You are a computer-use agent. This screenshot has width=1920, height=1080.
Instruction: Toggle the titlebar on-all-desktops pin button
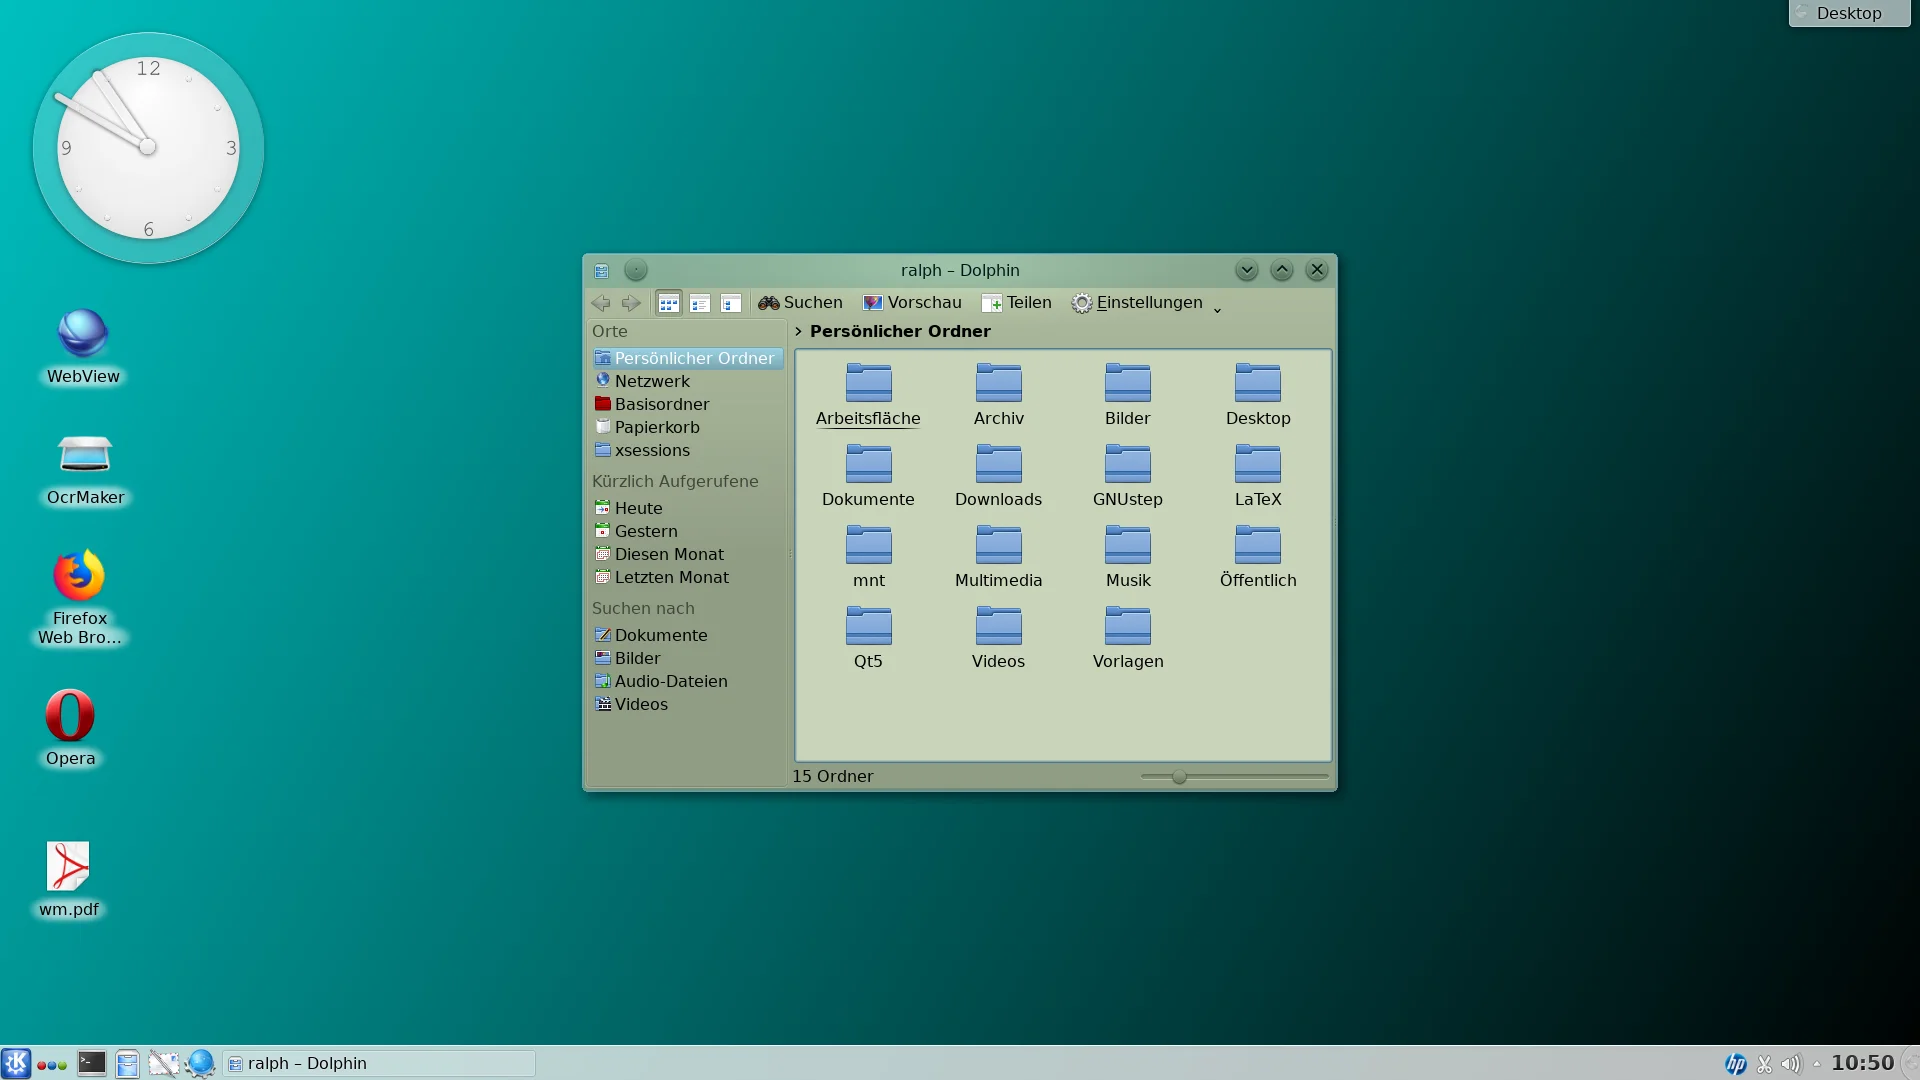click(x=636, y=270)
